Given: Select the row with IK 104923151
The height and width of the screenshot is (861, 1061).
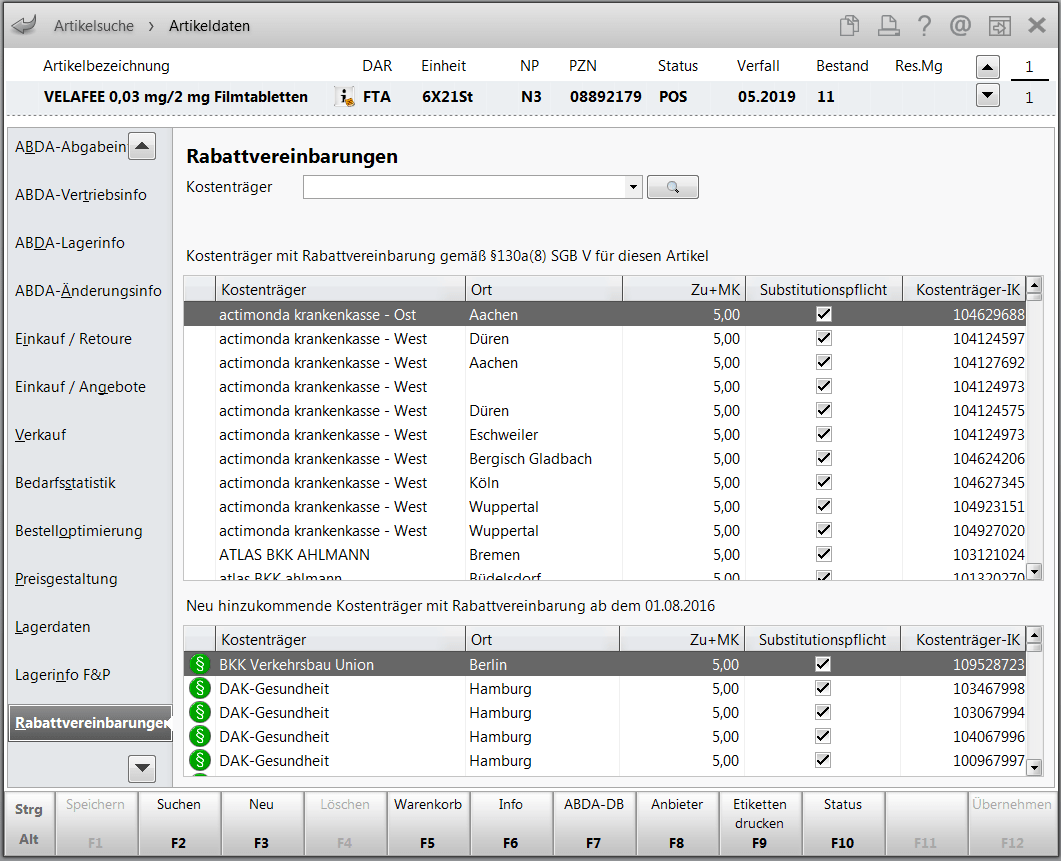Looking at the screenshot, I should (605, 506).
